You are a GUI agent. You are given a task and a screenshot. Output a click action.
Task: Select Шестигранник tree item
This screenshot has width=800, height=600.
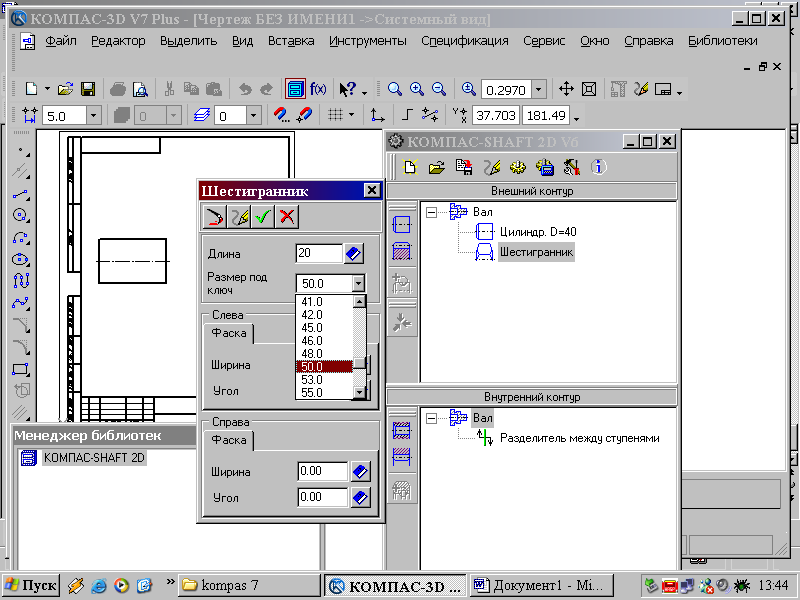[536, 252]
